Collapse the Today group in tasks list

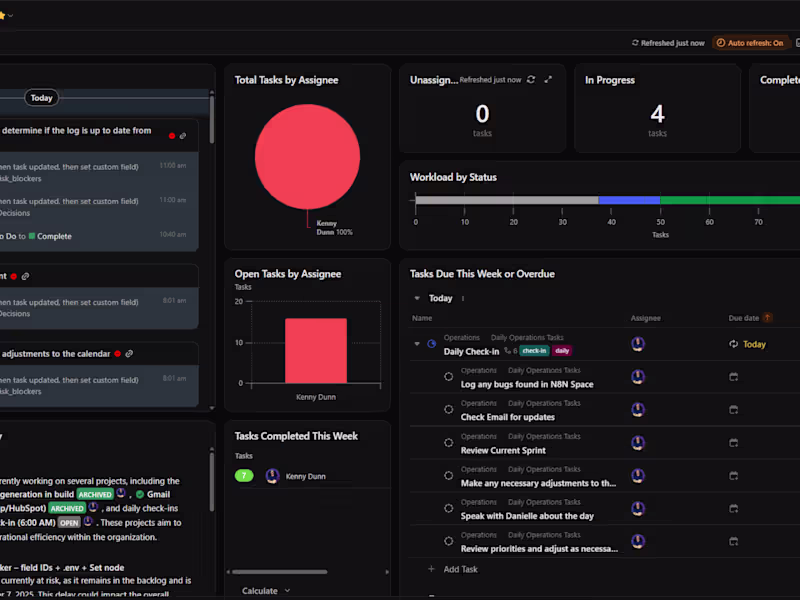pyautogui.click(x=417, y=298)
